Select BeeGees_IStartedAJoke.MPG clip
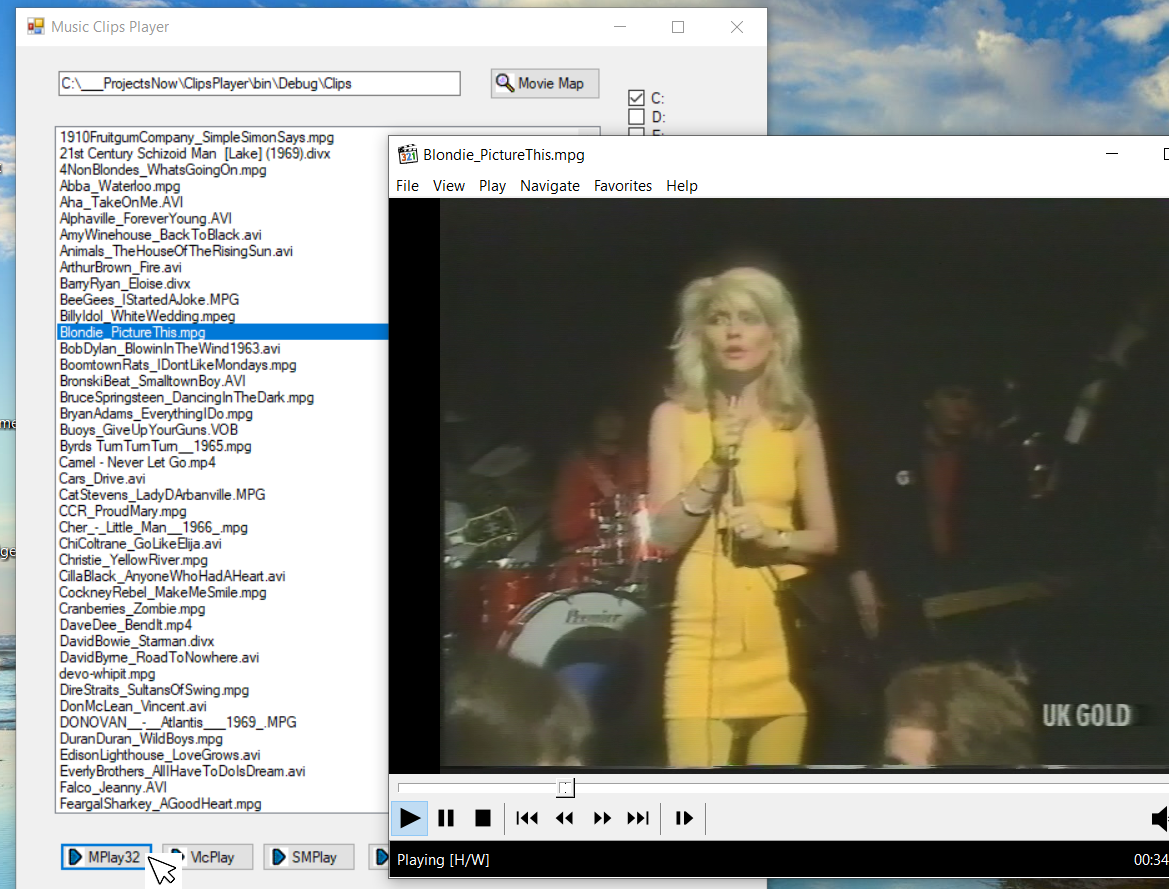This screenshot has height=889, width=1169. (x=149, y=300)
